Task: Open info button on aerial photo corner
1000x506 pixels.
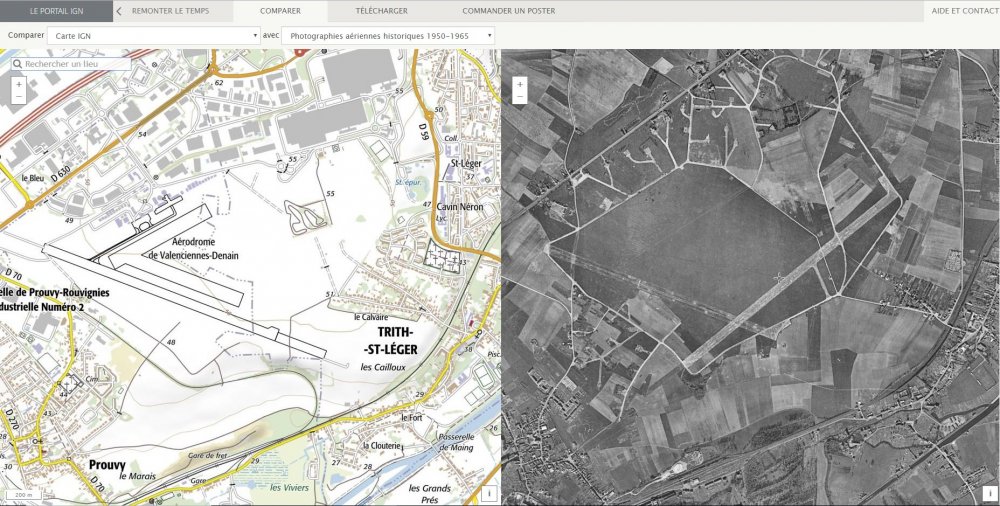Action: (x=989, y=493)
